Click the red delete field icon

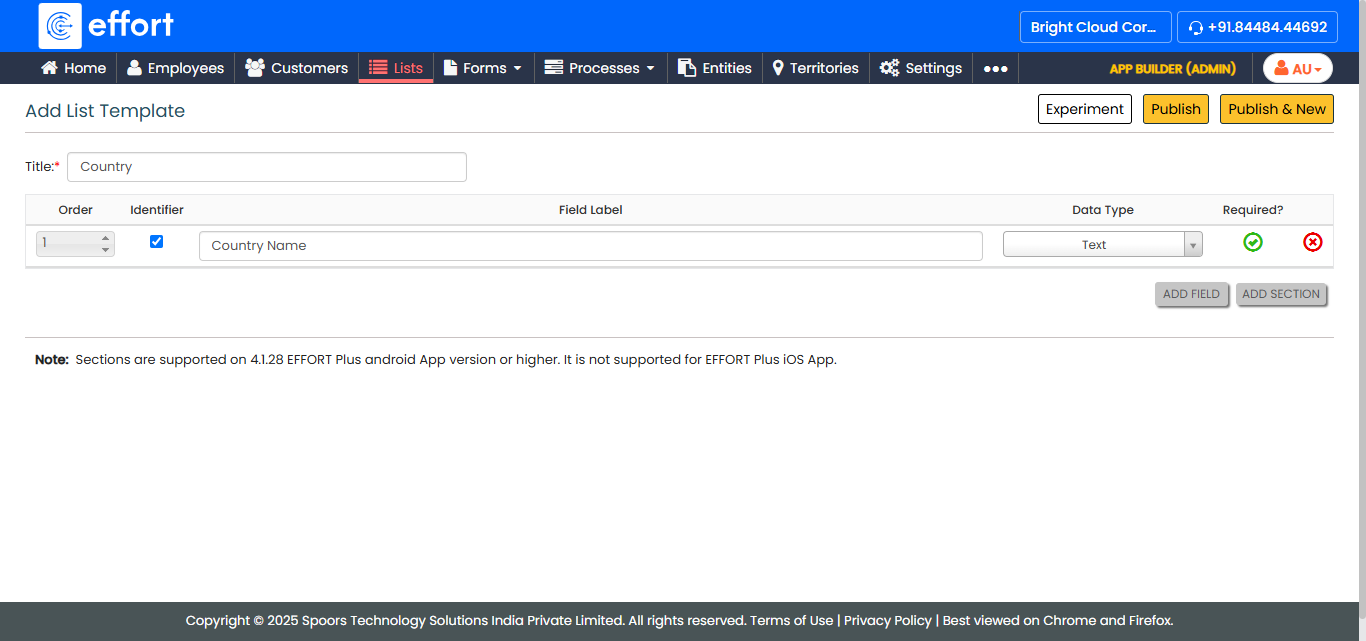(1312, 242)
